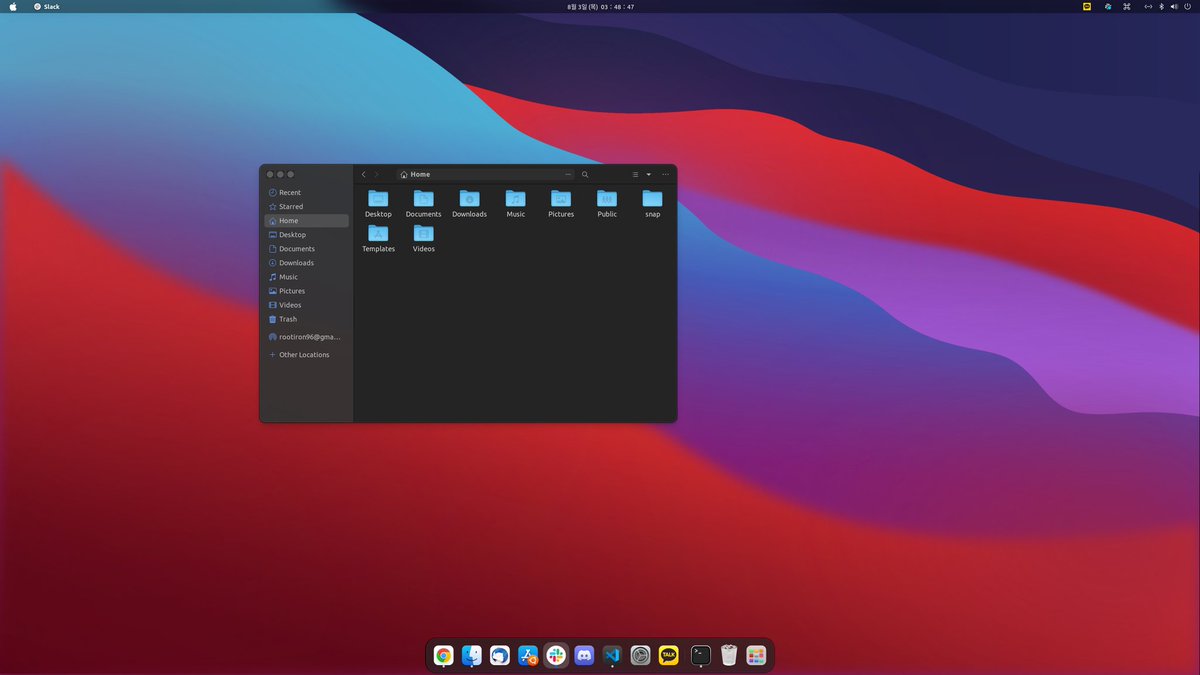Click the Apple logo in the top bar
Image resolution: width=1200 pixels, height=675 pixels.
click(13, 6)
